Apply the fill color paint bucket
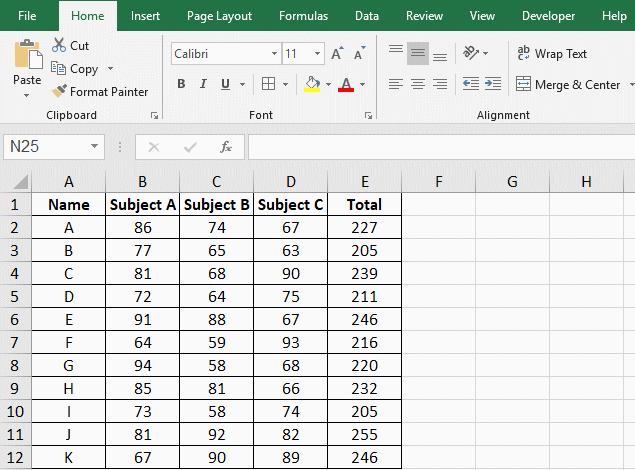 pyautogui.click(x=312, y=84)
